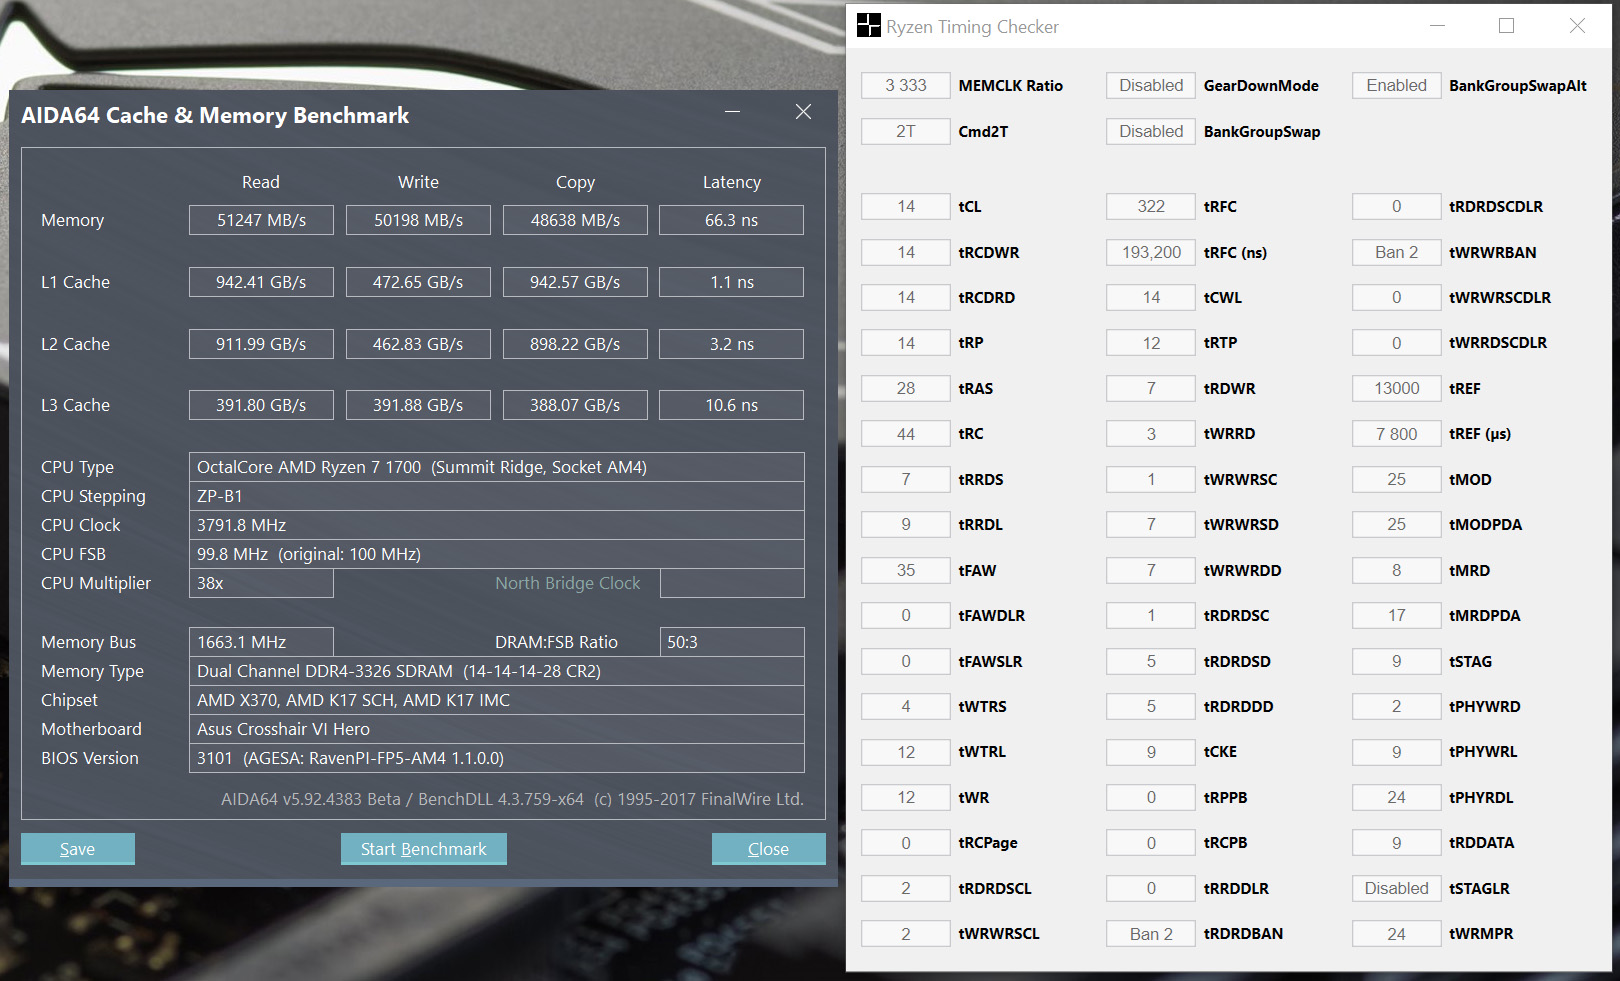The image size is (1620, 981).
Task: Click the CPU Multiplier value 38x
Action: tap(261, 583)
